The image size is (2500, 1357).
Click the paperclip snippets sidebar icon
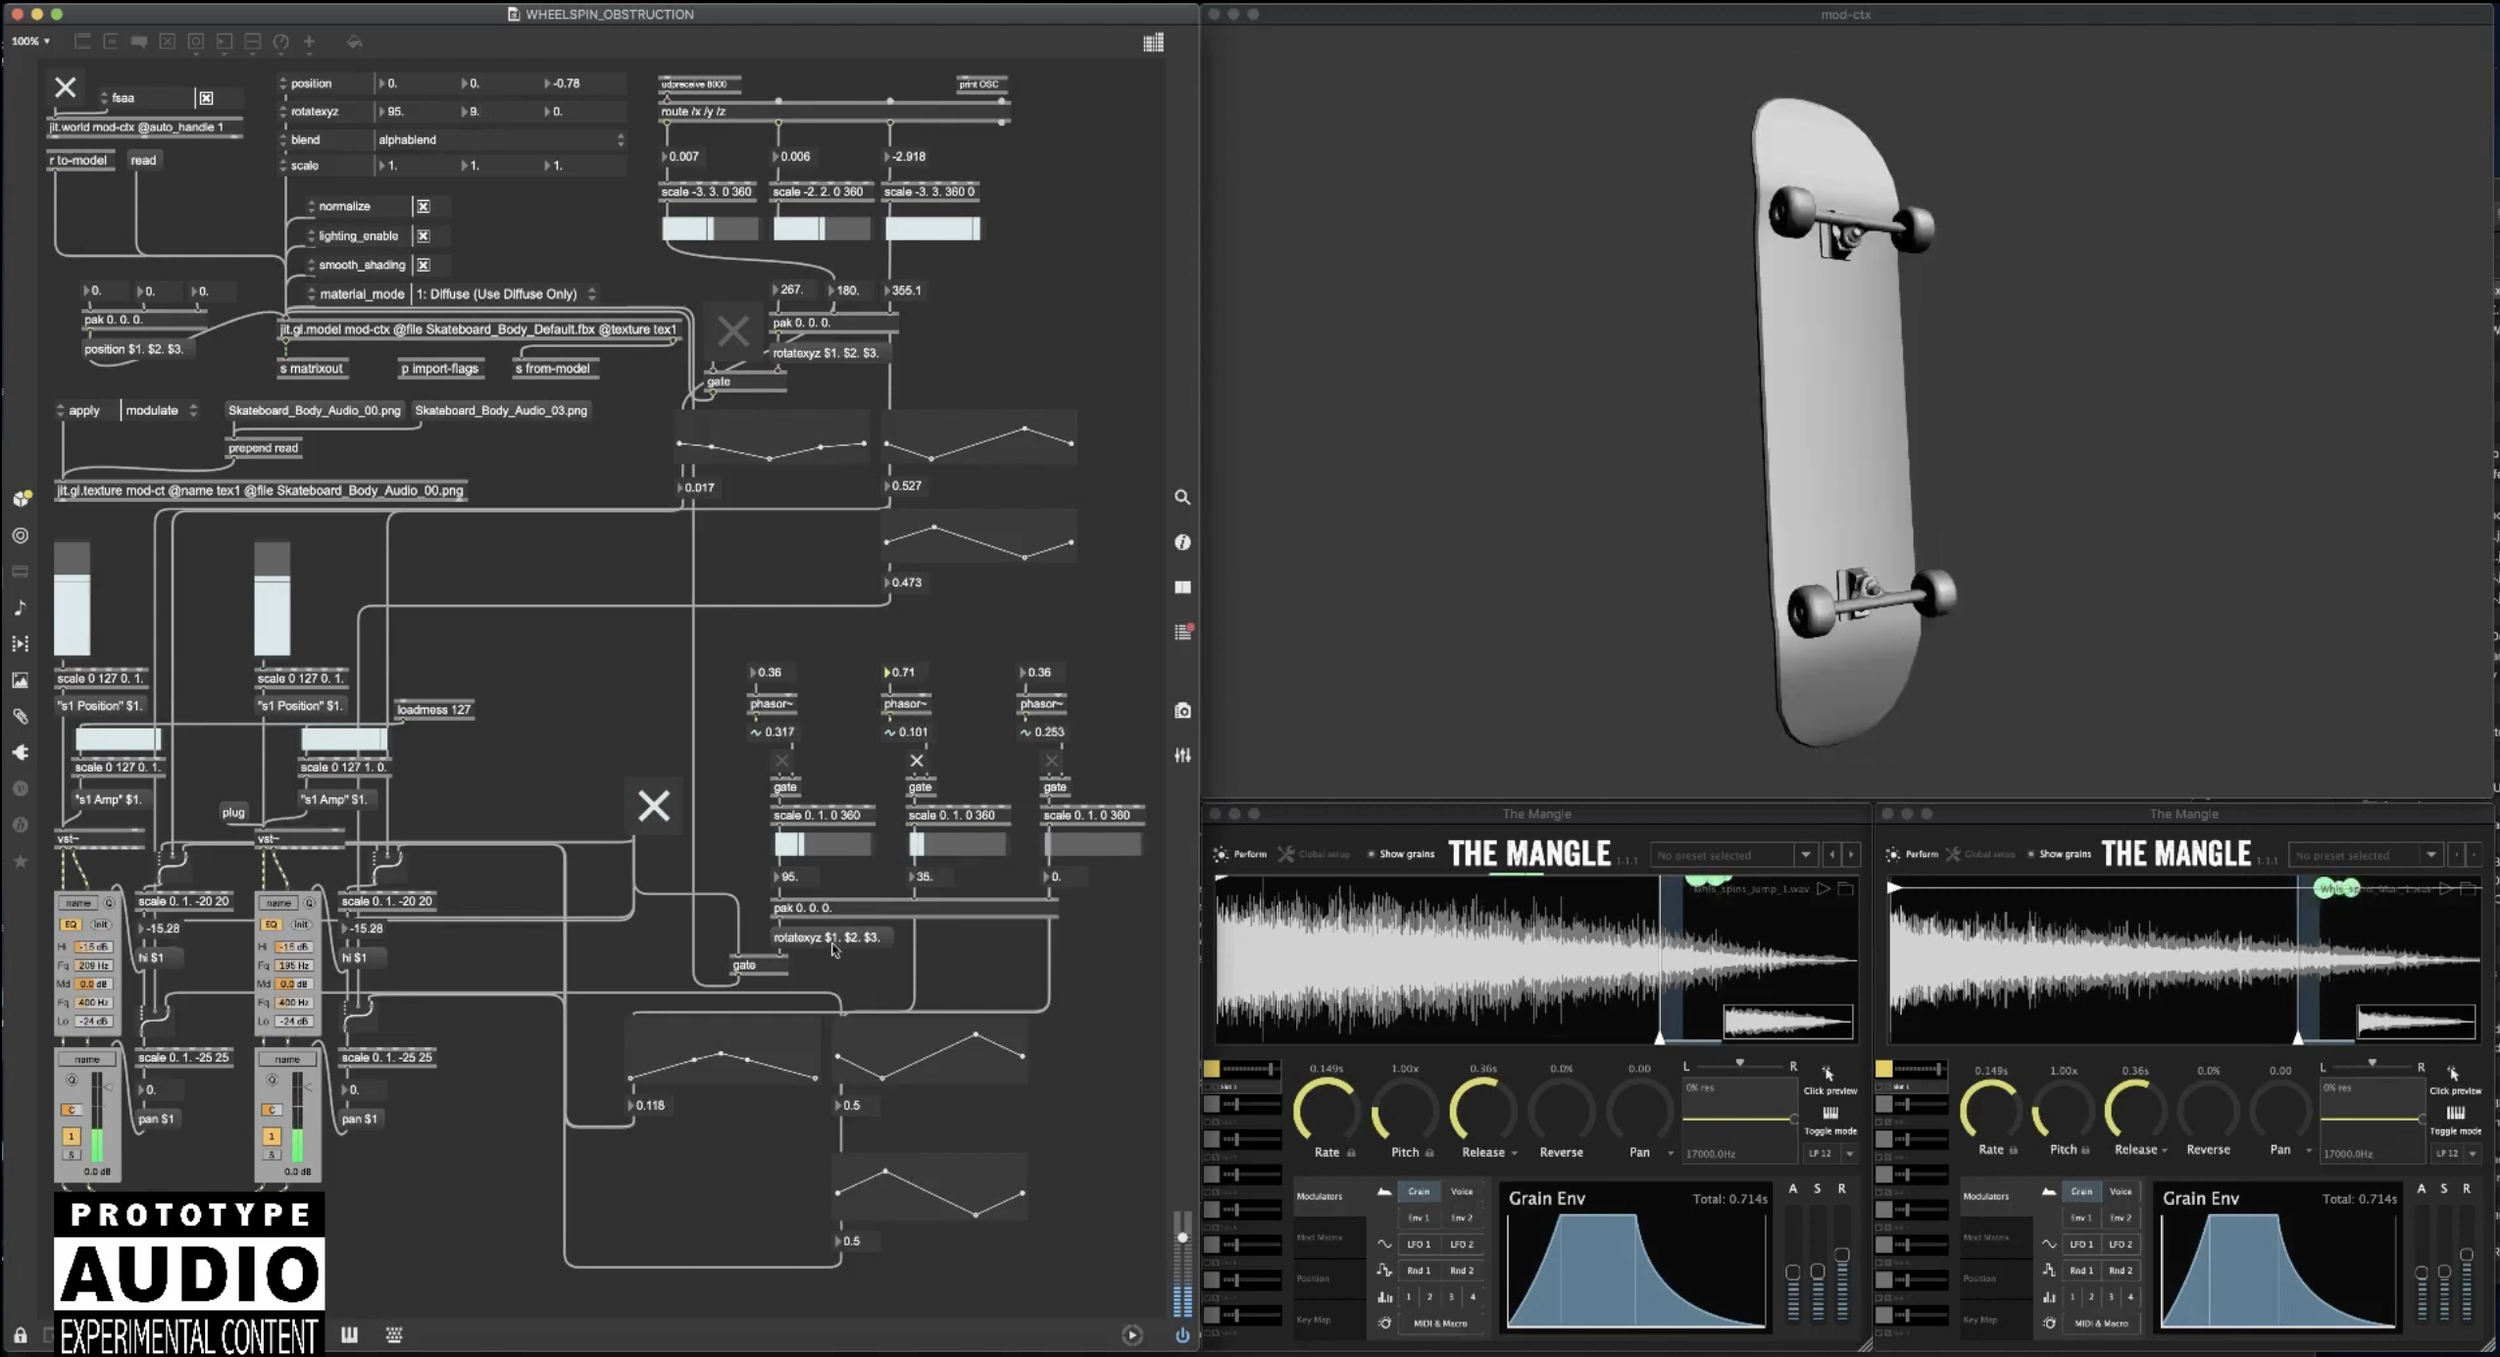pos(20,717)
